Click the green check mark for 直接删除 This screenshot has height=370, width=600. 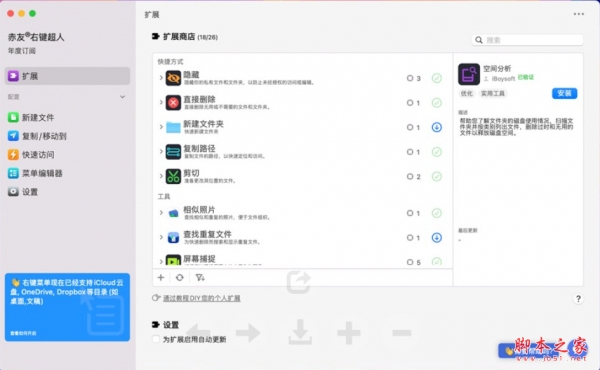437,103
